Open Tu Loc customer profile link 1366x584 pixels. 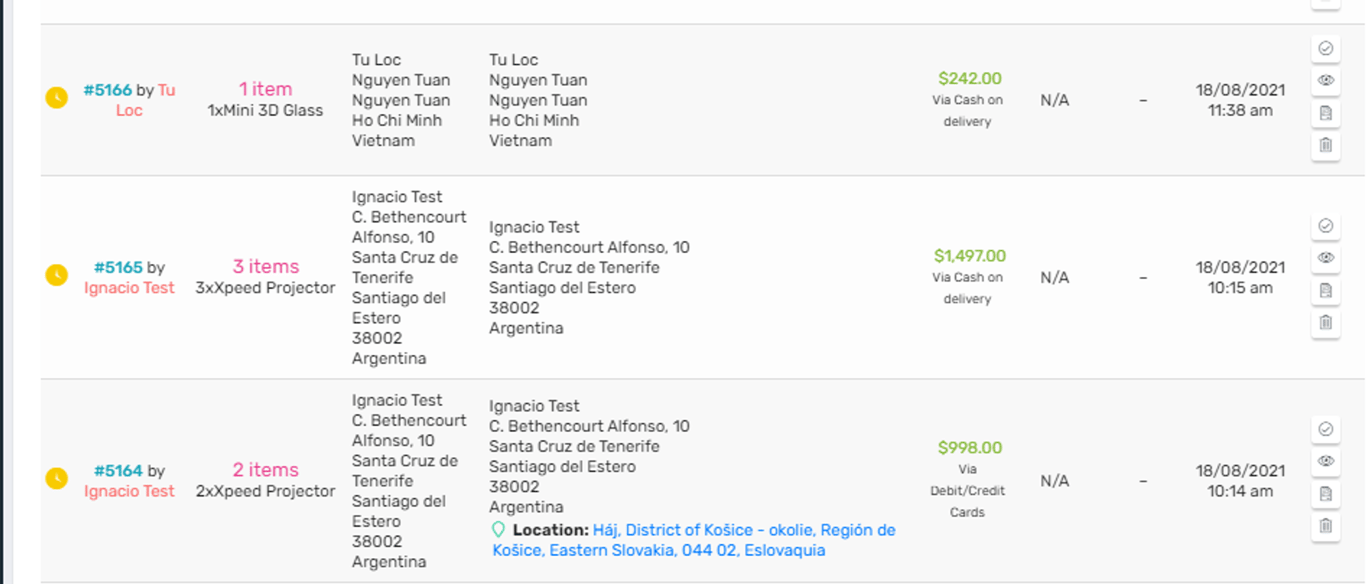(x=146, y=100)
